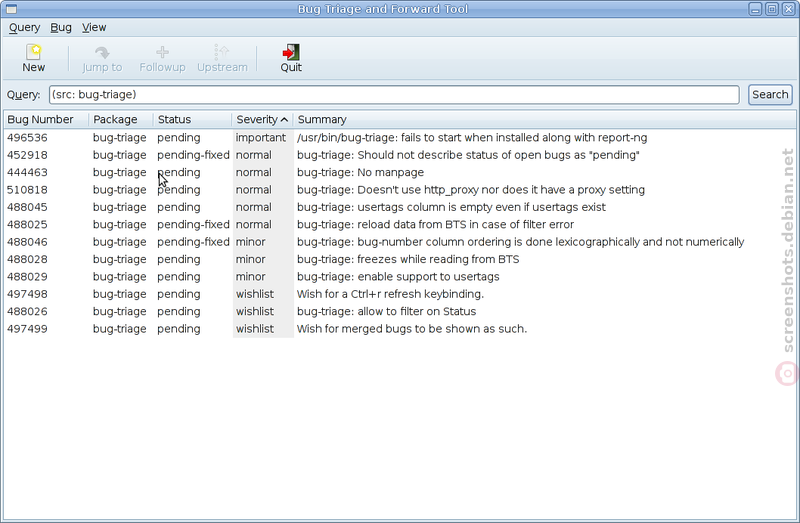The width and height of the screenshot is (800, 523).
Task: Select bug number 497499
Action: coord(27,329)
